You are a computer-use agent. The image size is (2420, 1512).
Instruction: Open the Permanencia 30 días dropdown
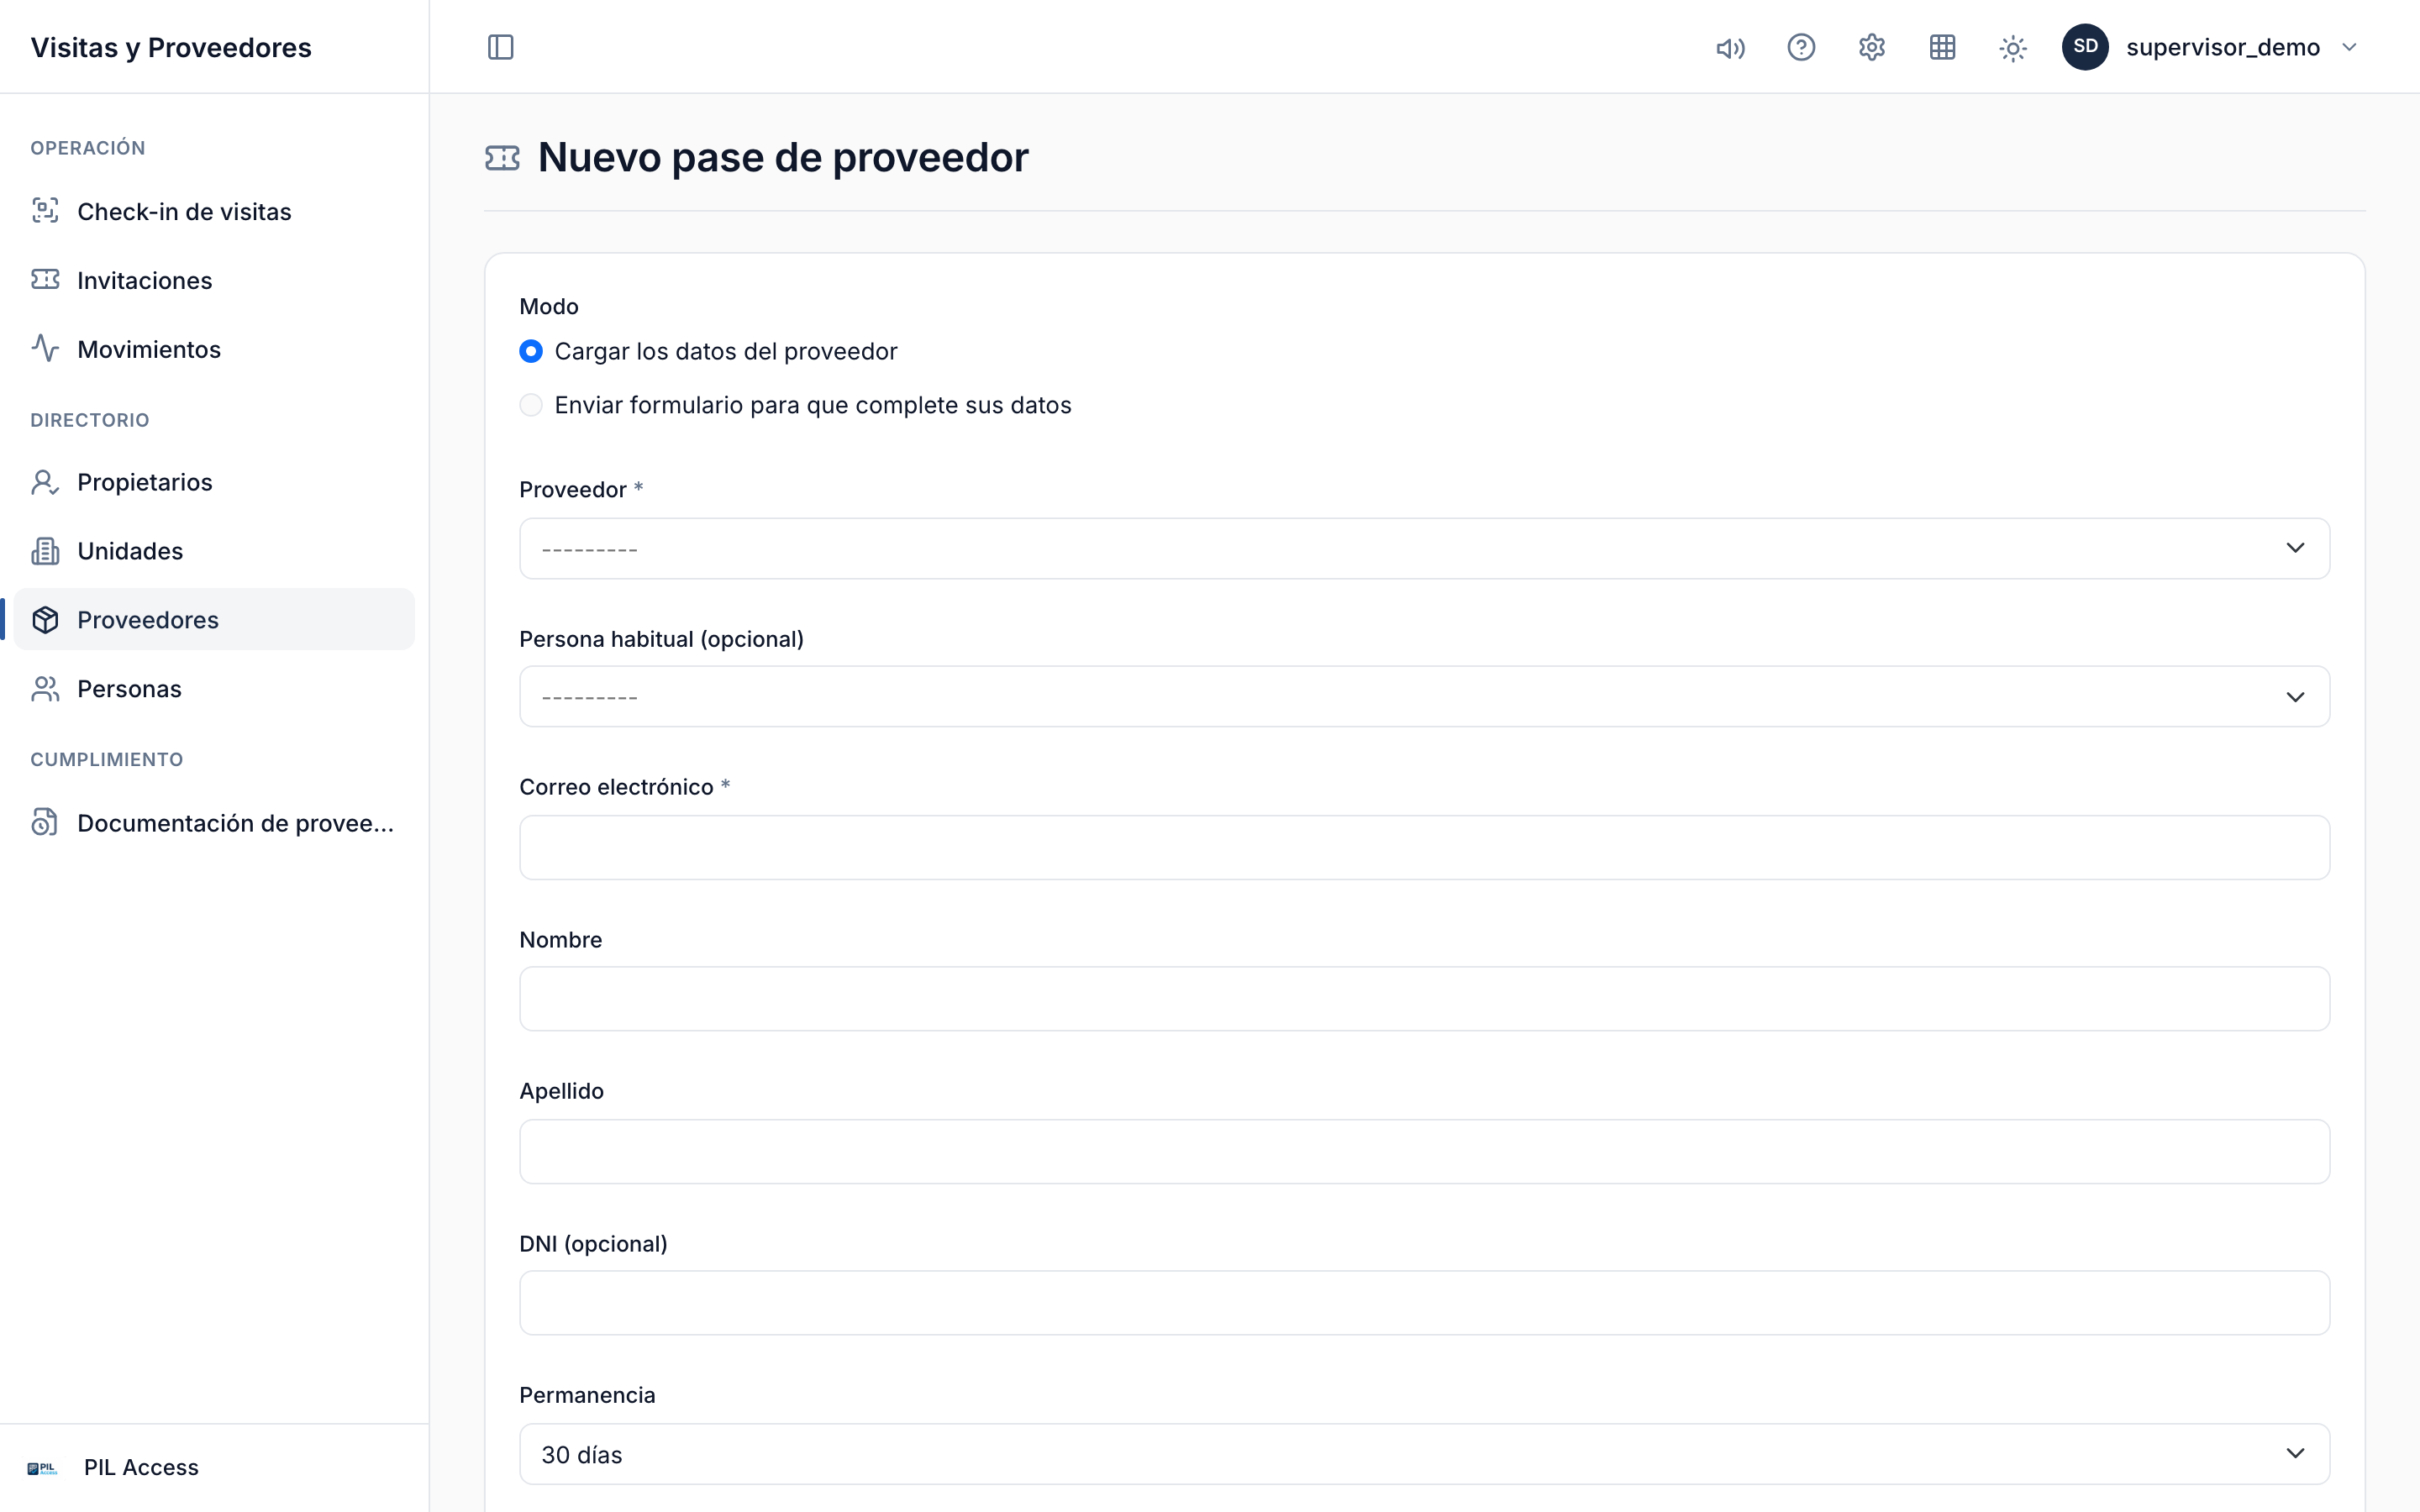click(1424, 1454)
